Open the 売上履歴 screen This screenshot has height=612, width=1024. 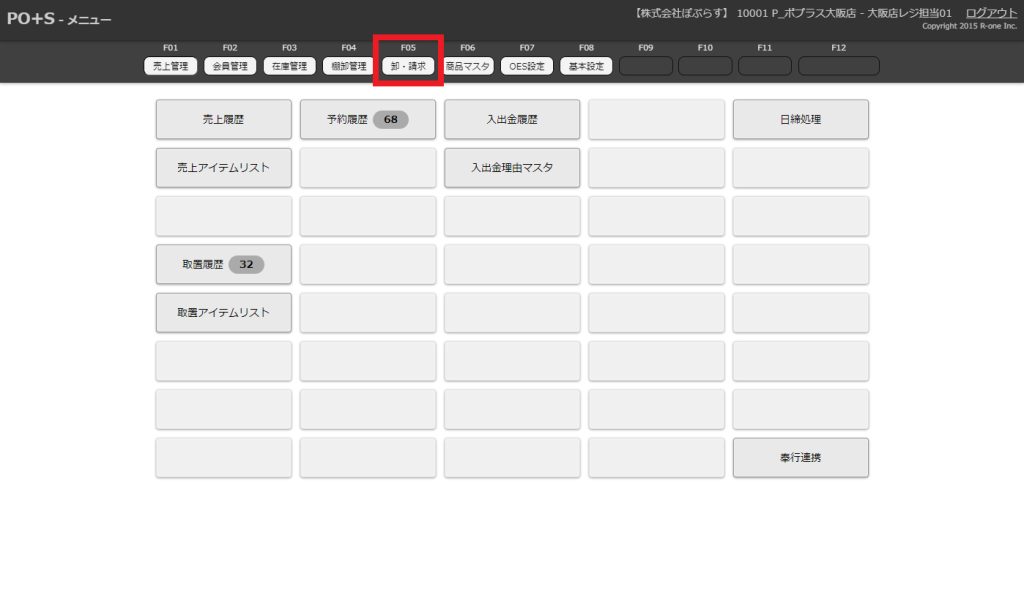click(x=224, y=119)
